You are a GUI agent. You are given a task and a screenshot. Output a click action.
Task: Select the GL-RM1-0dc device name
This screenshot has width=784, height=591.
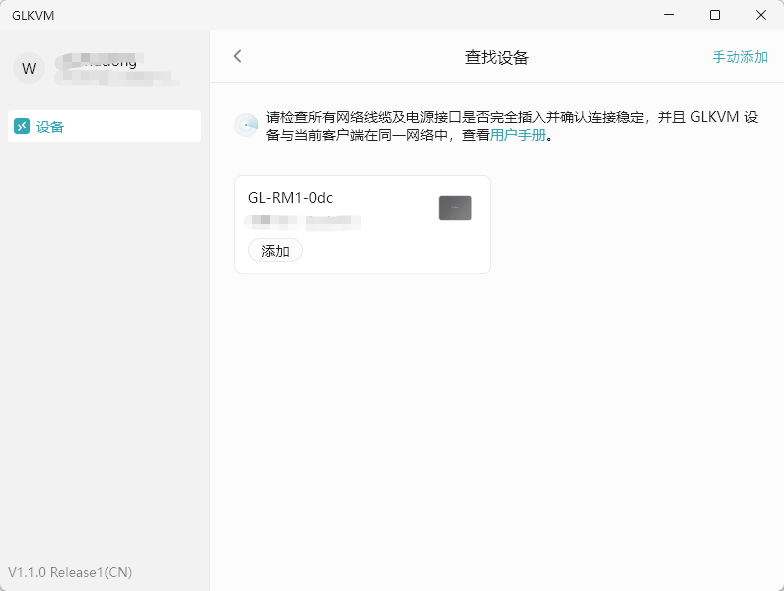tap(290, 198)
